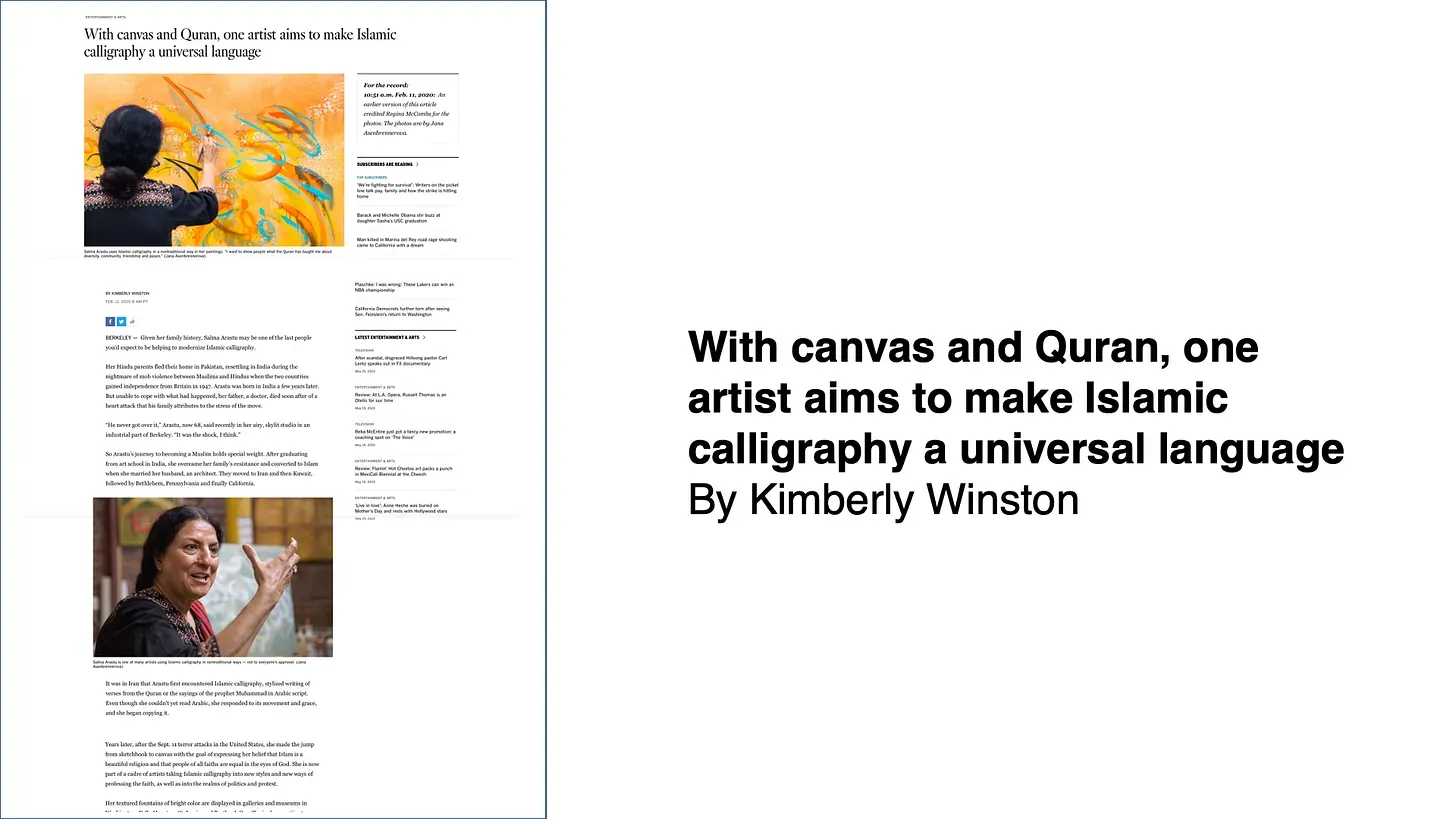This screenshot has width=1456, height=819.
Task: Click the photo of artist painting calligraphy
Action: click(214, 160)
